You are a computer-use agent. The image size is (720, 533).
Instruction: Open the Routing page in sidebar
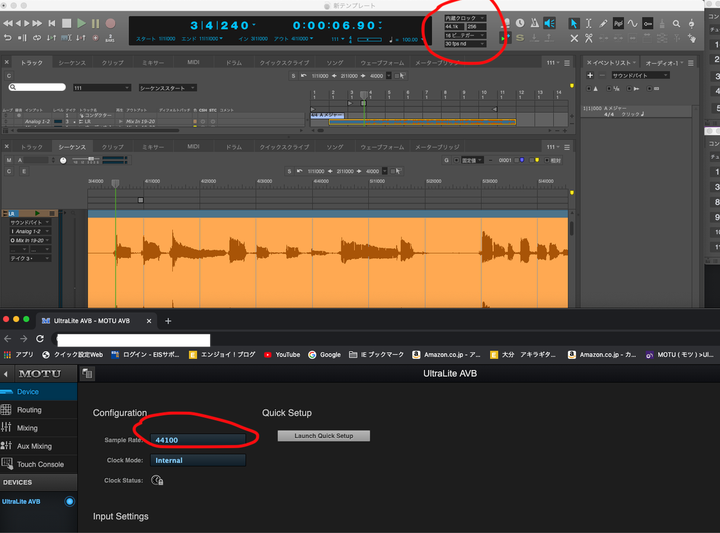point(29,410)
